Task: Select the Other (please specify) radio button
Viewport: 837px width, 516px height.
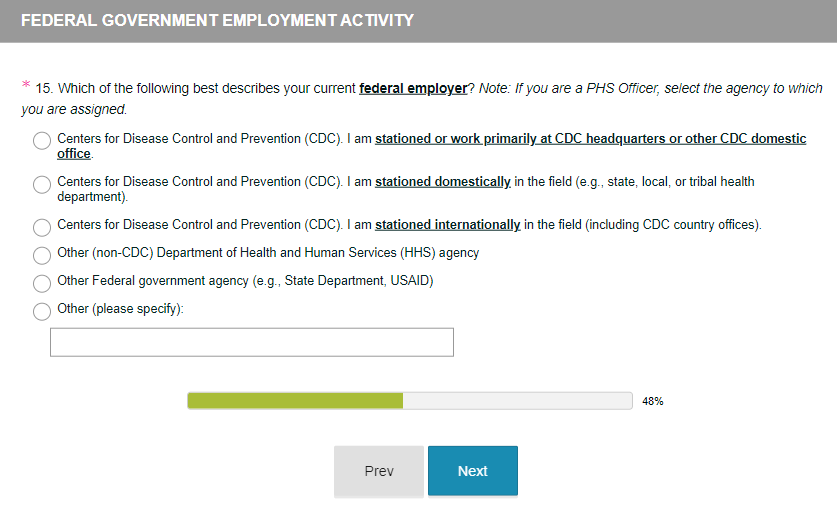Action: [42, 311]
